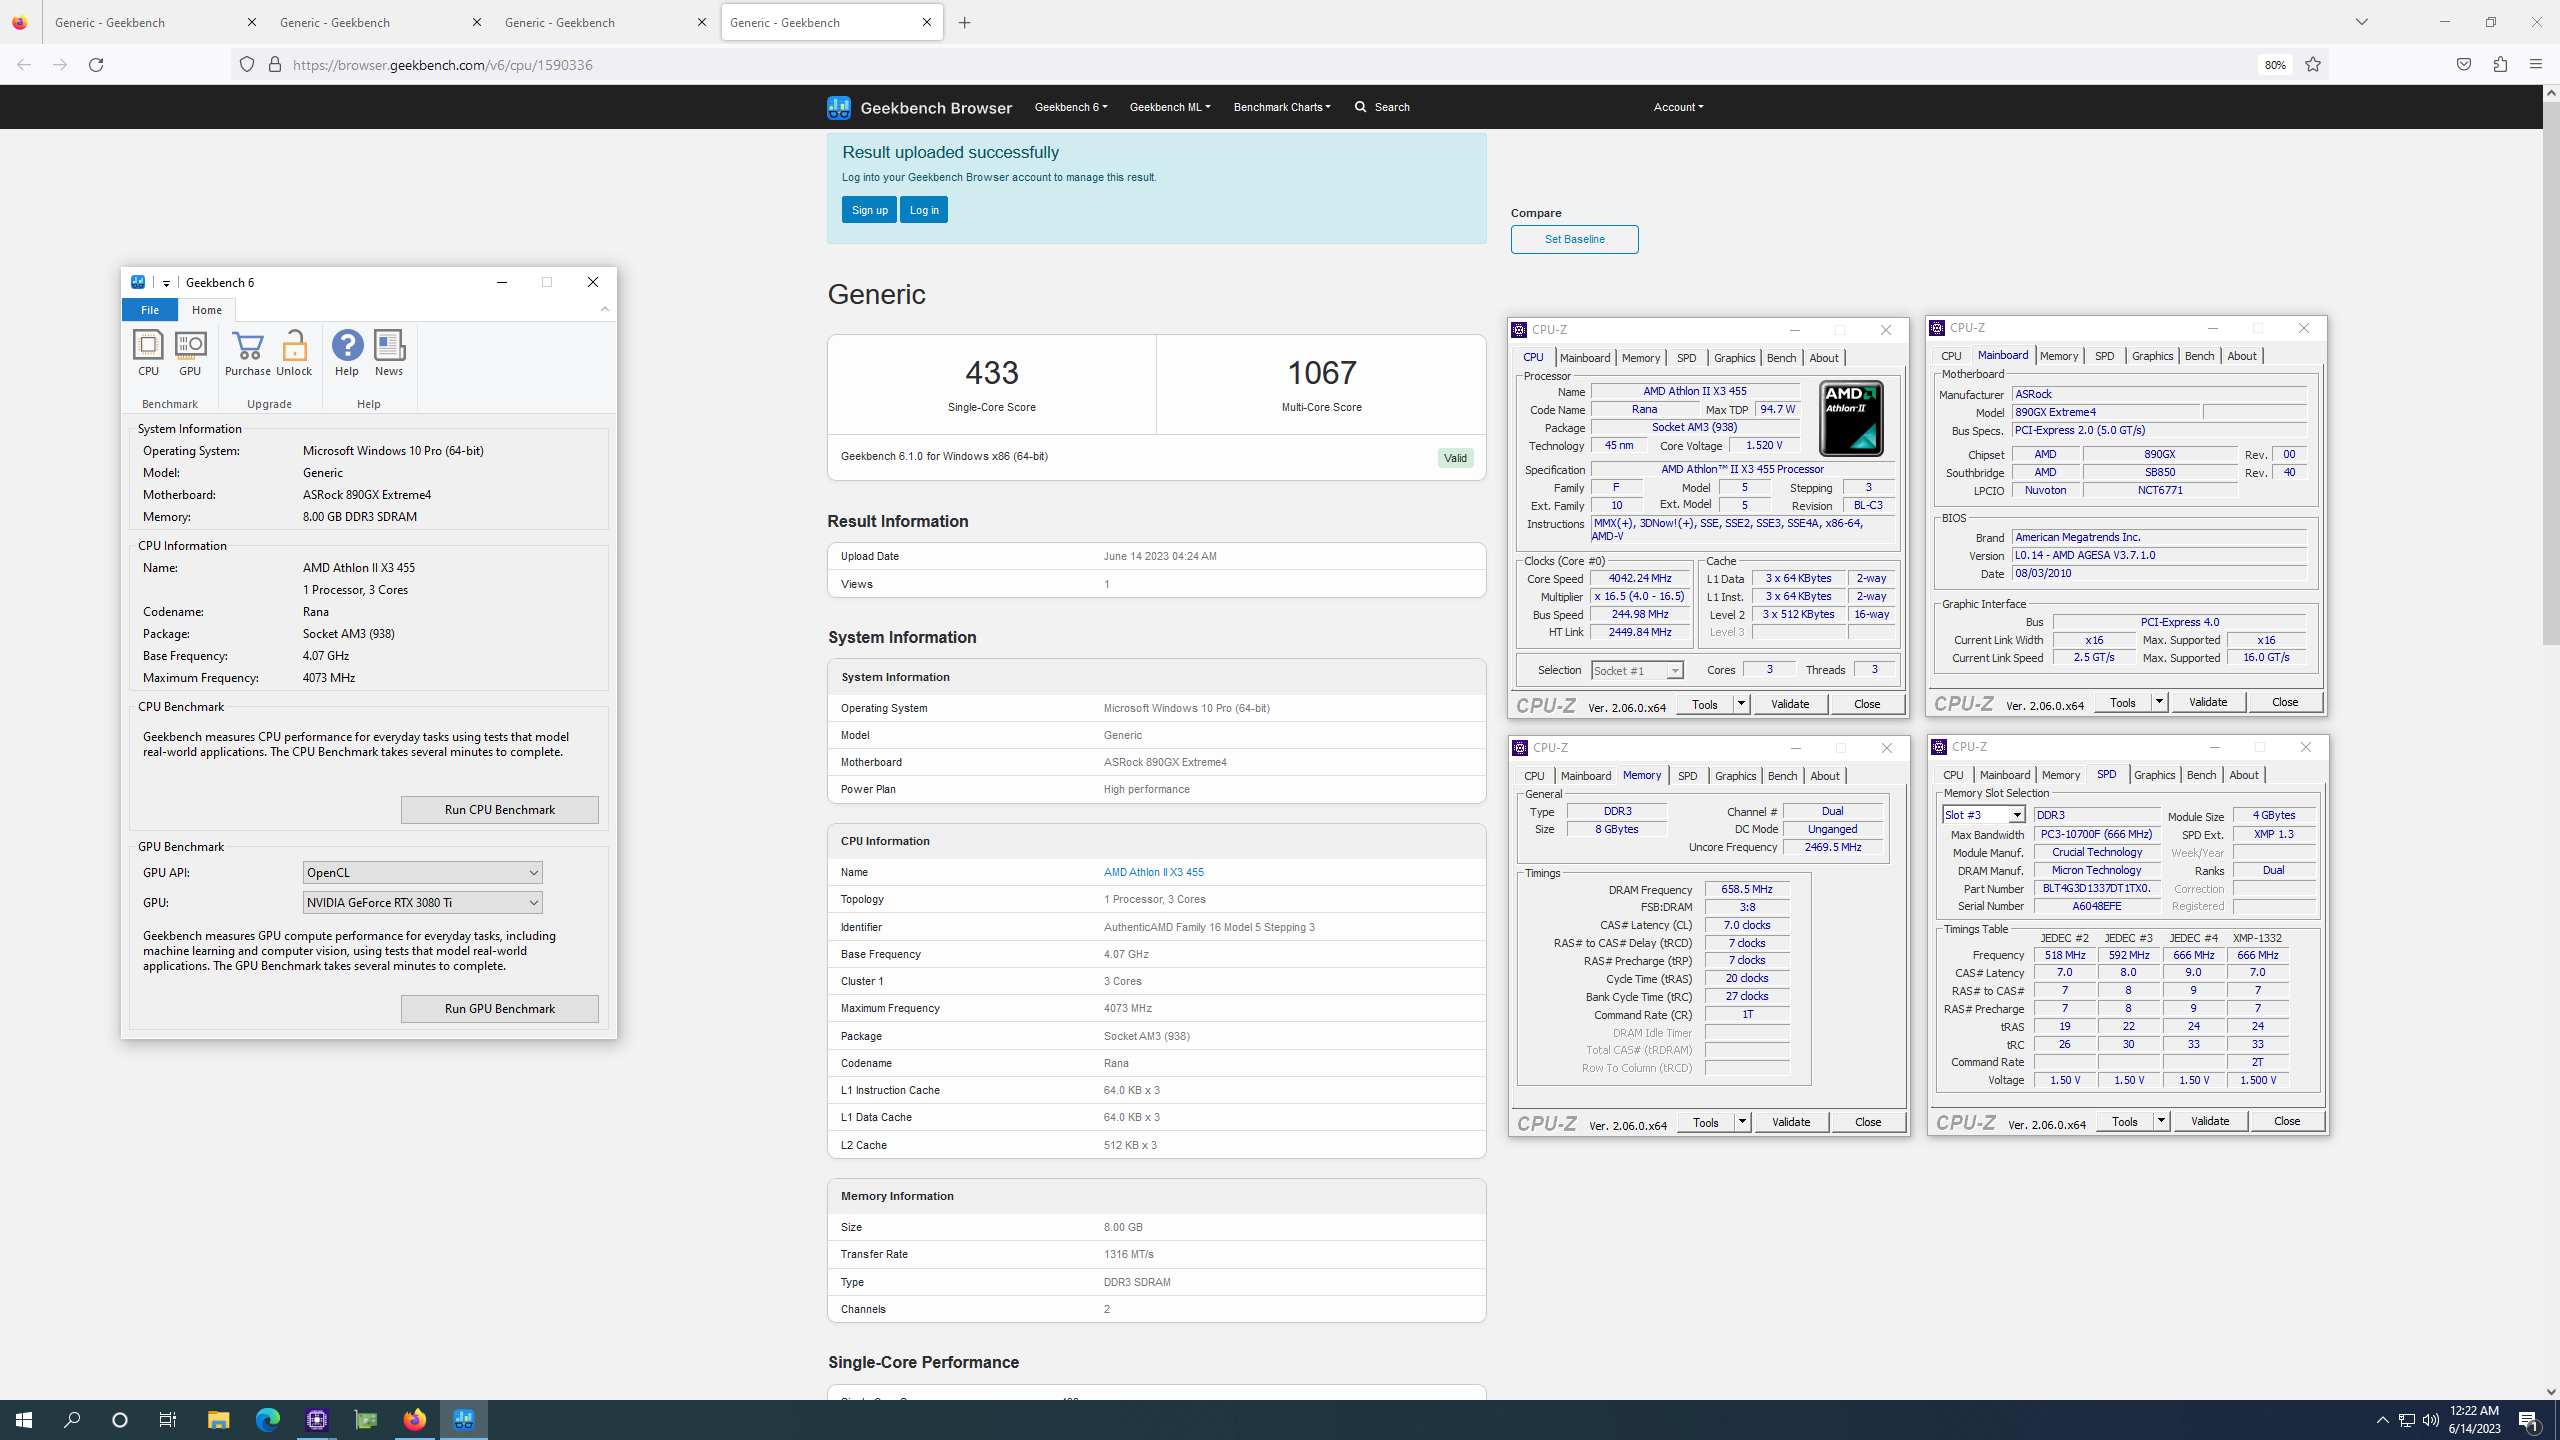Viewport: 2560px width, 1440px height.
Task: Launch File Explorer from the taskbar
Action: pos(218,1420)
